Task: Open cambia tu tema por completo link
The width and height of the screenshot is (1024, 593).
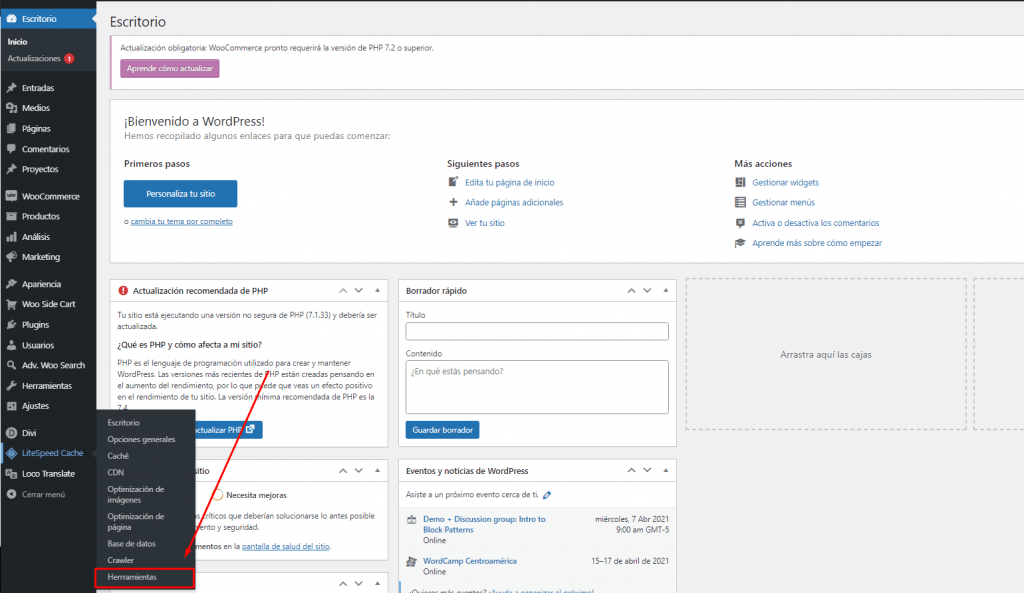Action: point(182,221)
